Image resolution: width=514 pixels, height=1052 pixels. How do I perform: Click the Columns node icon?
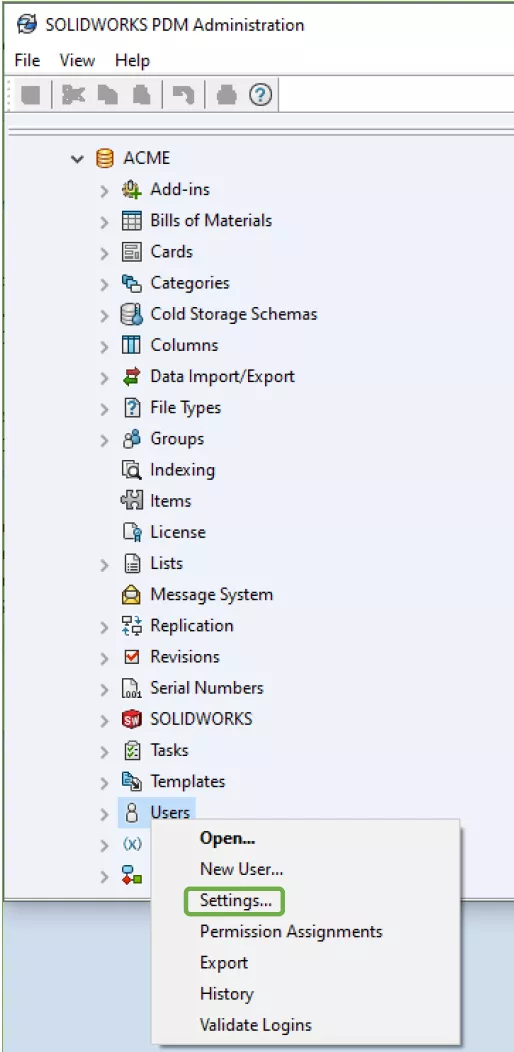tap(132, 345)
